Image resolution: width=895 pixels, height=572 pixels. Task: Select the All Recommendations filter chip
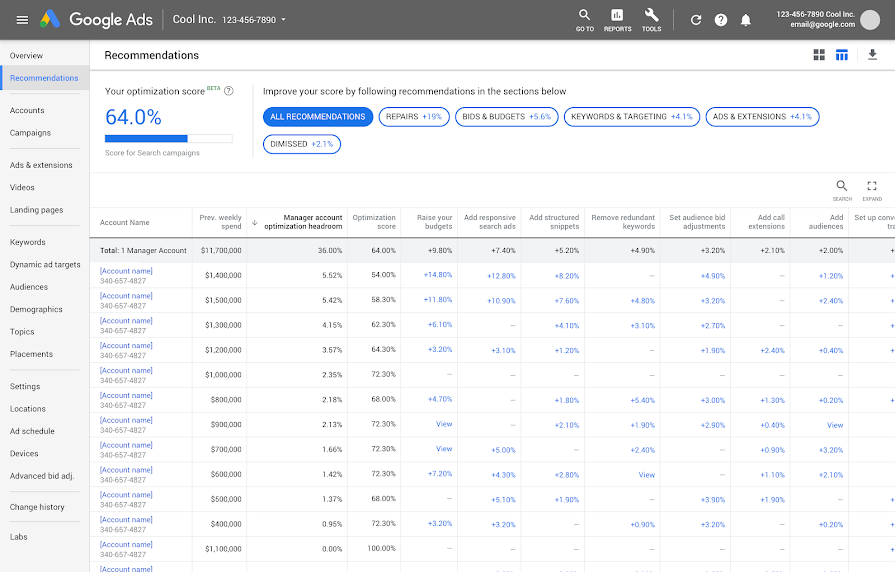coord(318,117)
